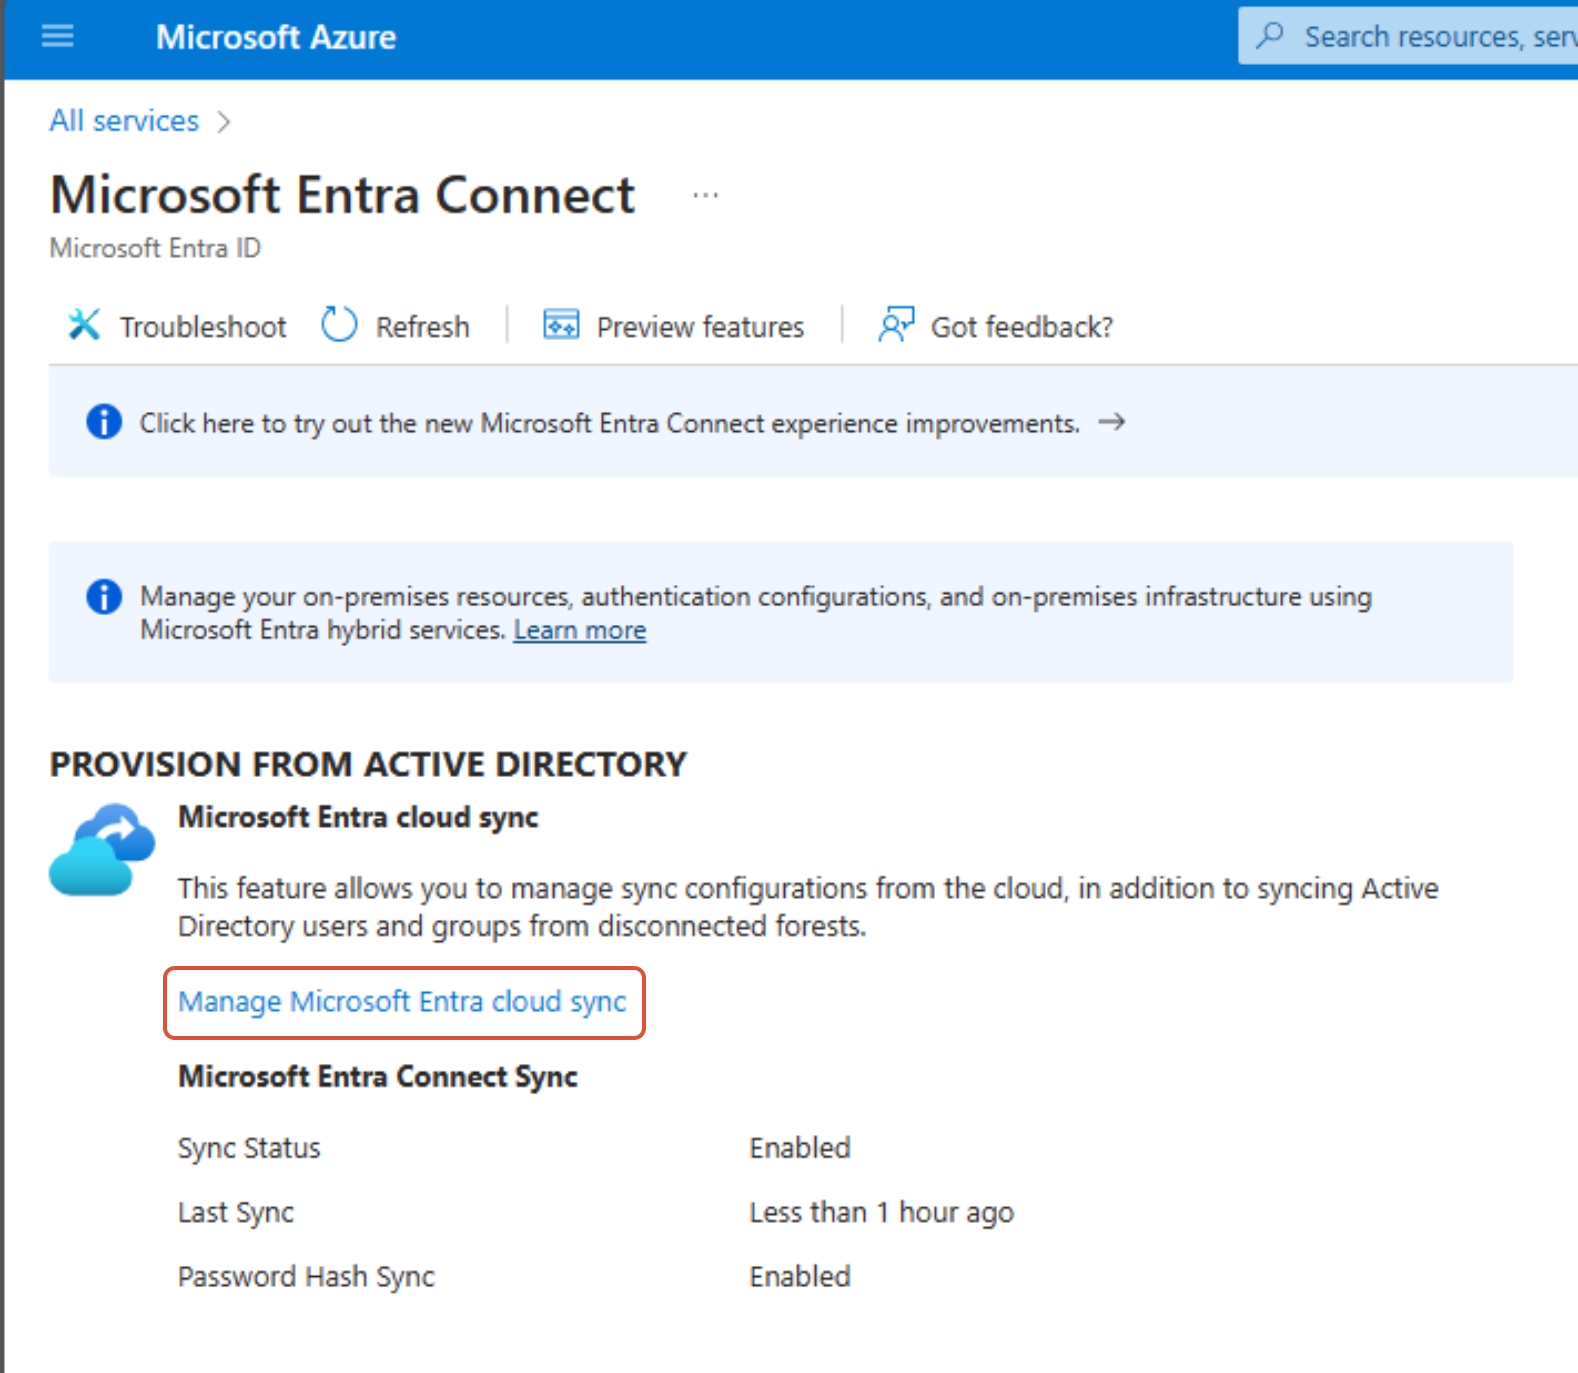Screen dimensions: 1578x1373
Task: Click the info icon in experience banner
Action: click(104, 422)
